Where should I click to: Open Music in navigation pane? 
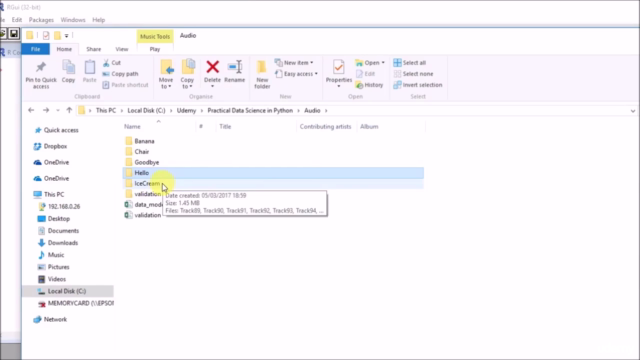coord(56,255)
